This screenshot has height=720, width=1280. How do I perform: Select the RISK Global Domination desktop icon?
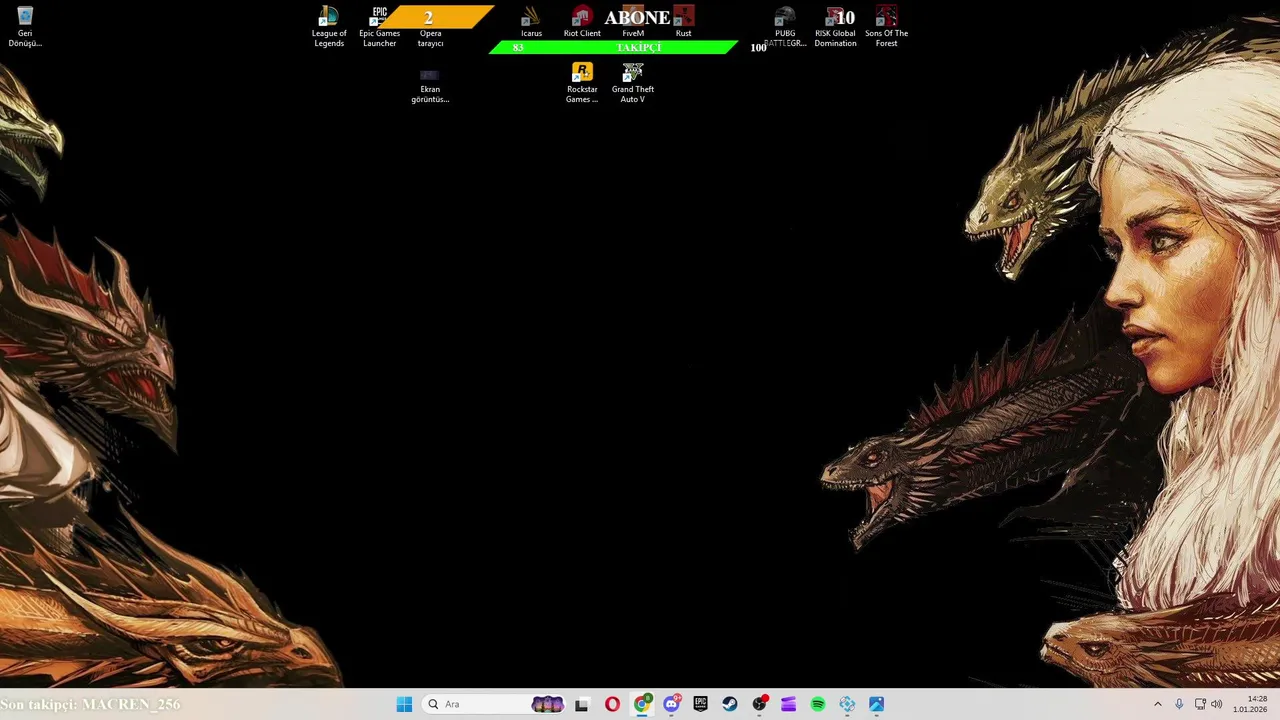pos(836,27)
